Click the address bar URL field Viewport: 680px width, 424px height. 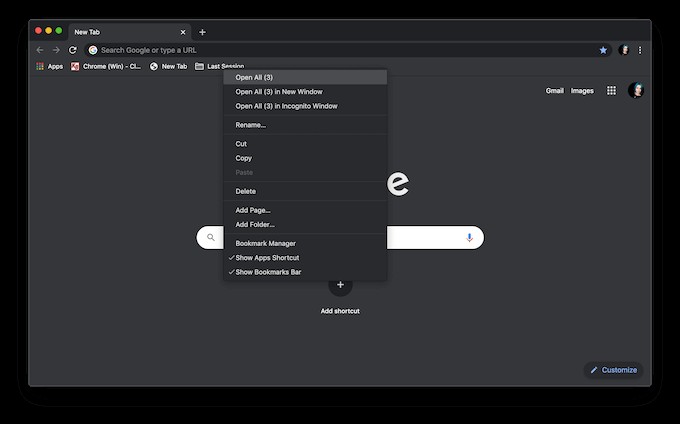click(347, 50)
